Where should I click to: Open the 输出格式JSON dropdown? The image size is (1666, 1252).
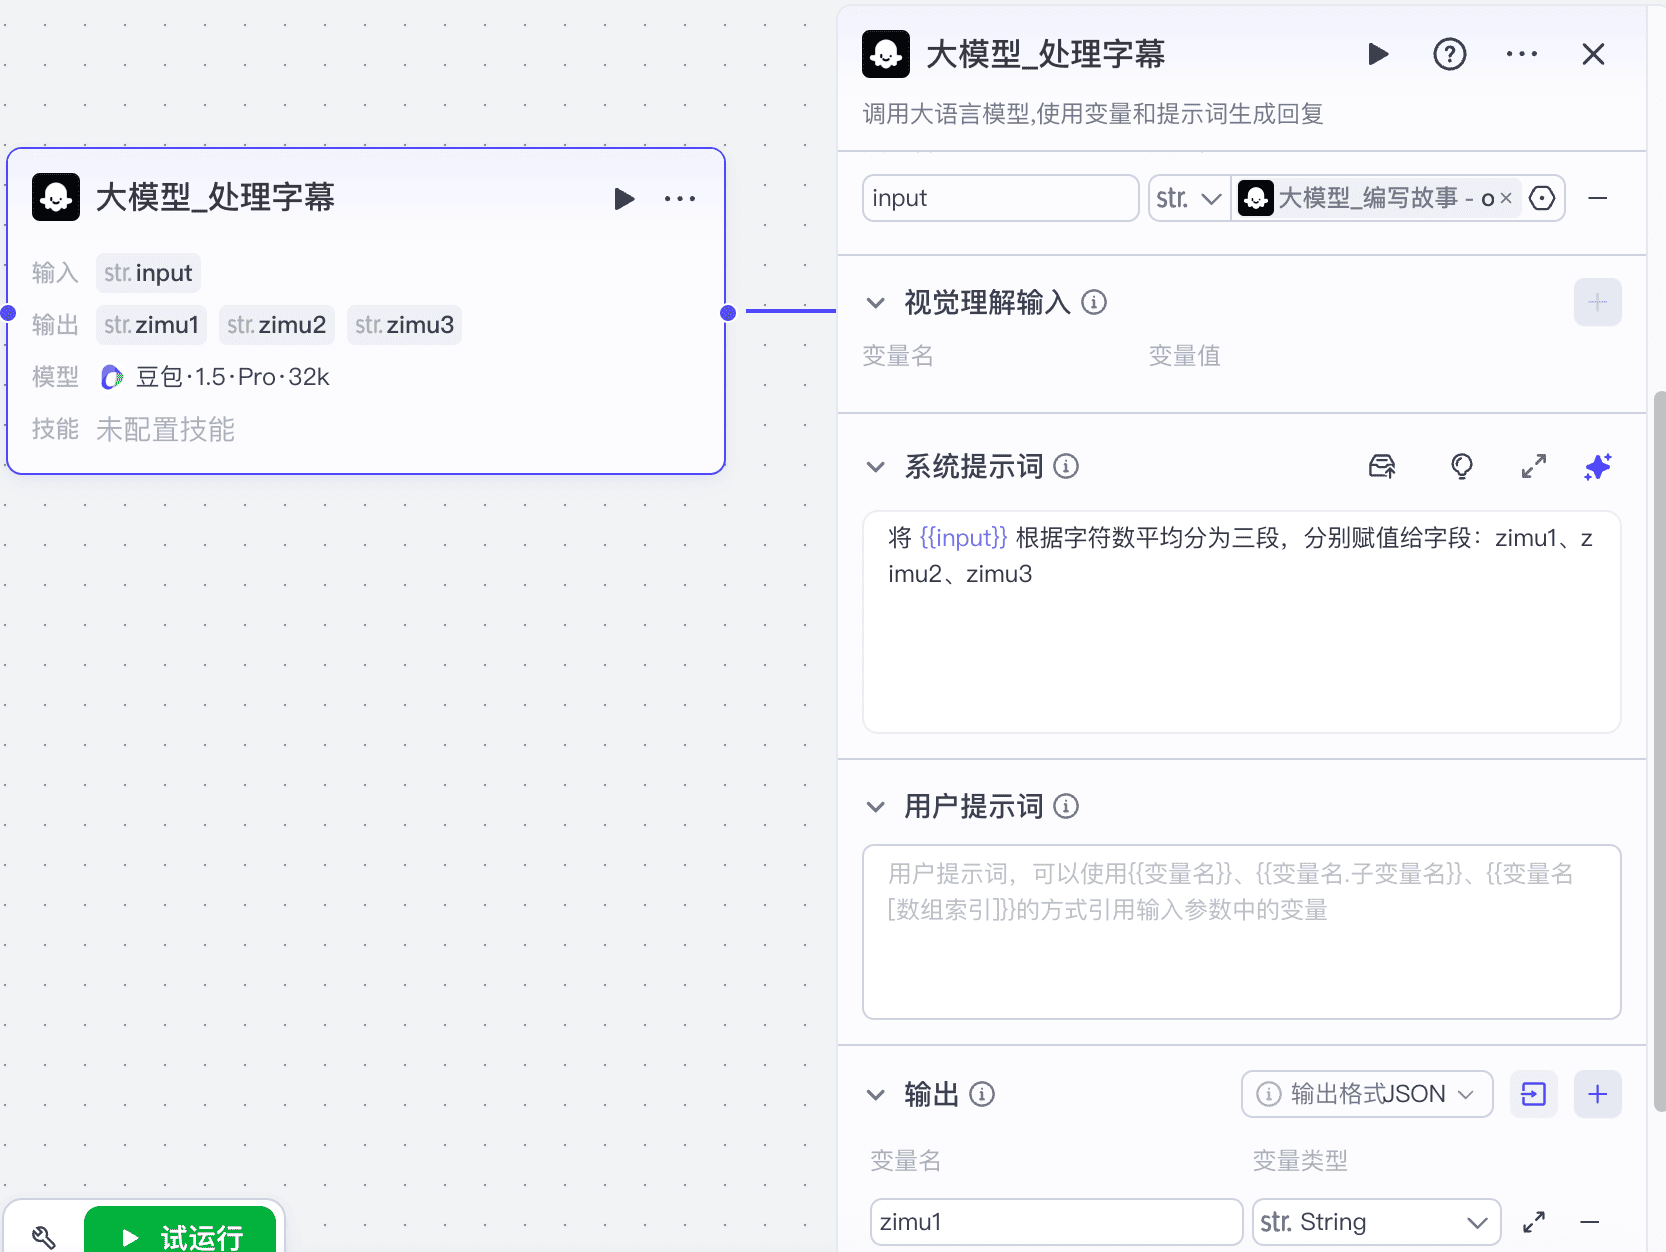tap(1367, 1094)
